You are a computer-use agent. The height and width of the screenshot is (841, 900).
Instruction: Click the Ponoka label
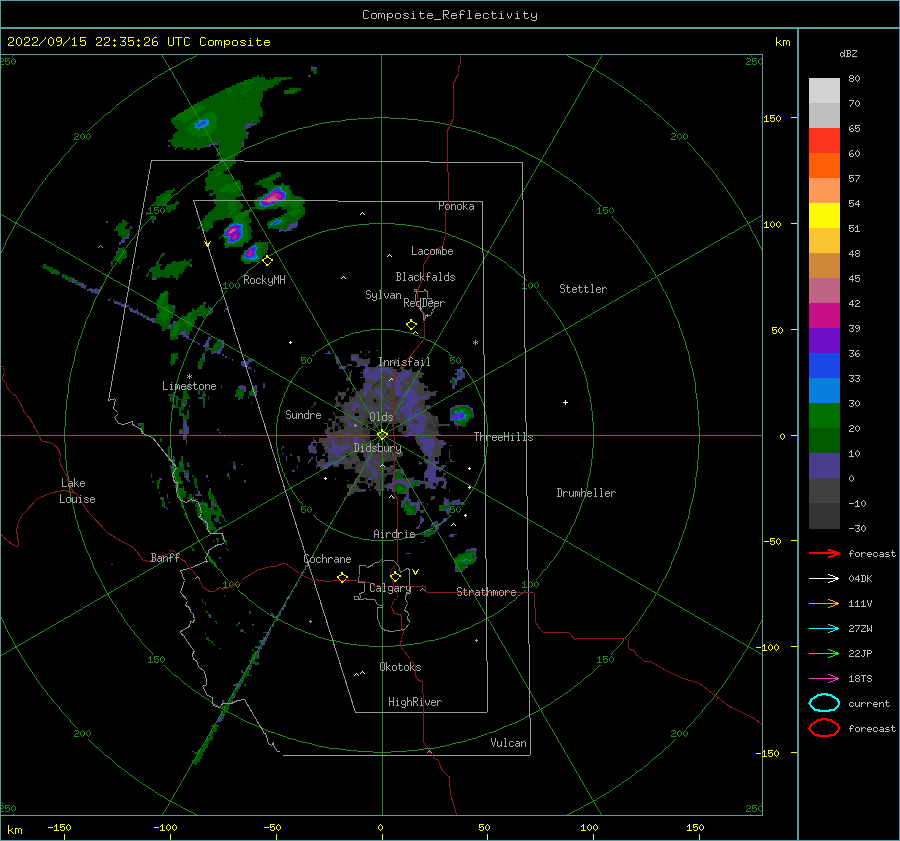(456, 206)
